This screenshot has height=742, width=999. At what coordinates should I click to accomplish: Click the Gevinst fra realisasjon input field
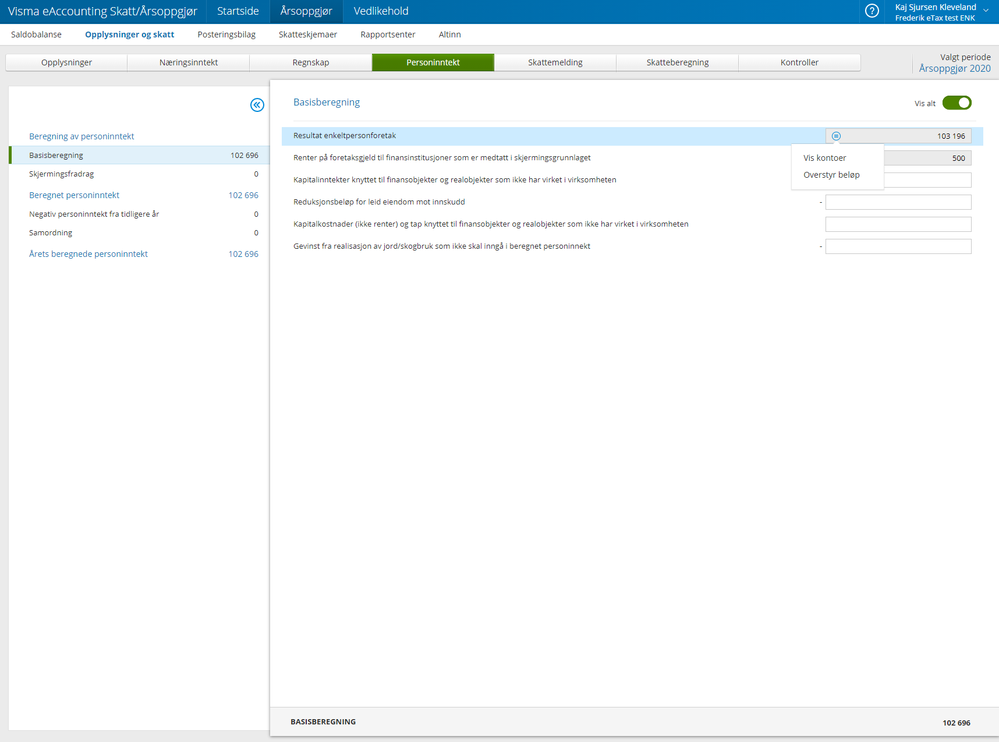pos(898,246)
